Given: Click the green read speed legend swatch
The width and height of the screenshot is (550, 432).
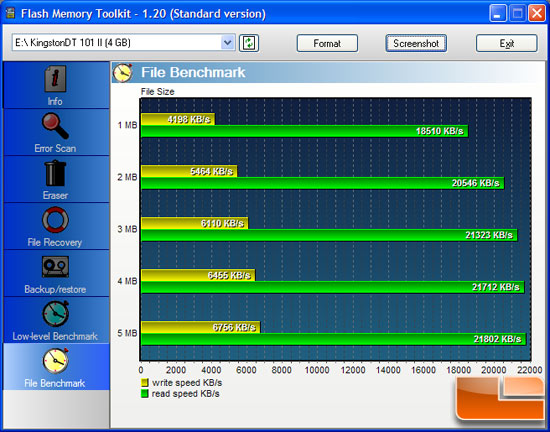Looking at the screenshot, I should click(x=145, y=394).
